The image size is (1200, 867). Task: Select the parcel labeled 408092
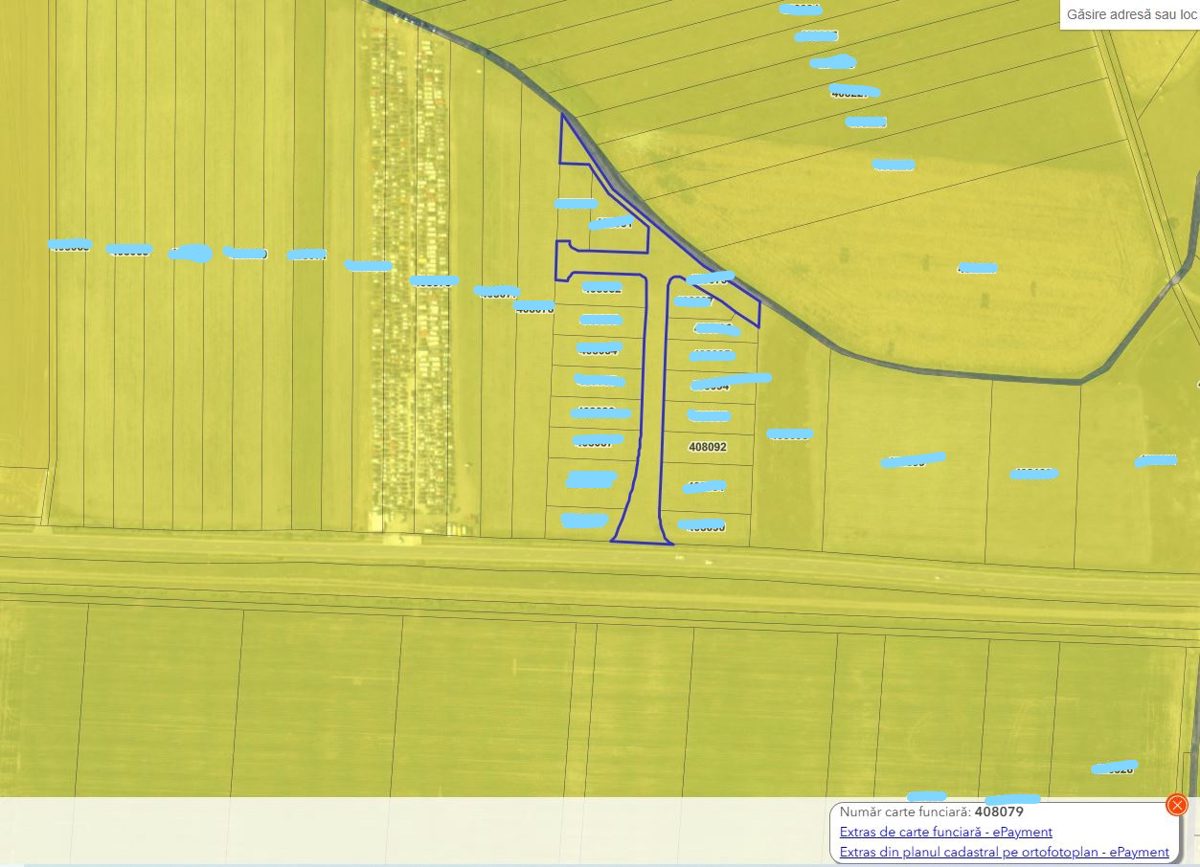click(x=708, y=448)
